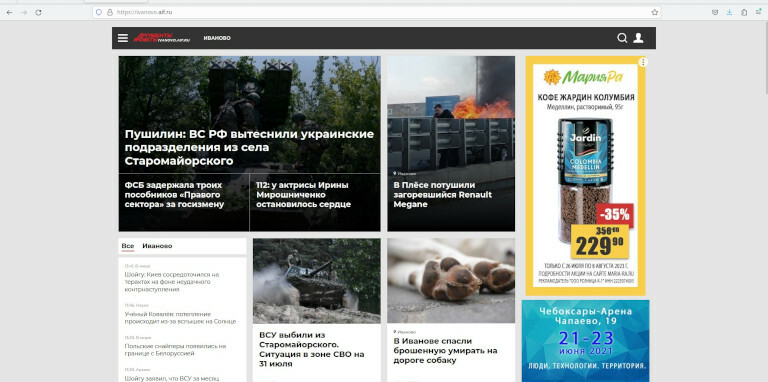Click the dog paw rescue article image
The width and height of the screenshot is (768, 382).
pyautogui.click(x=451, y=281)
